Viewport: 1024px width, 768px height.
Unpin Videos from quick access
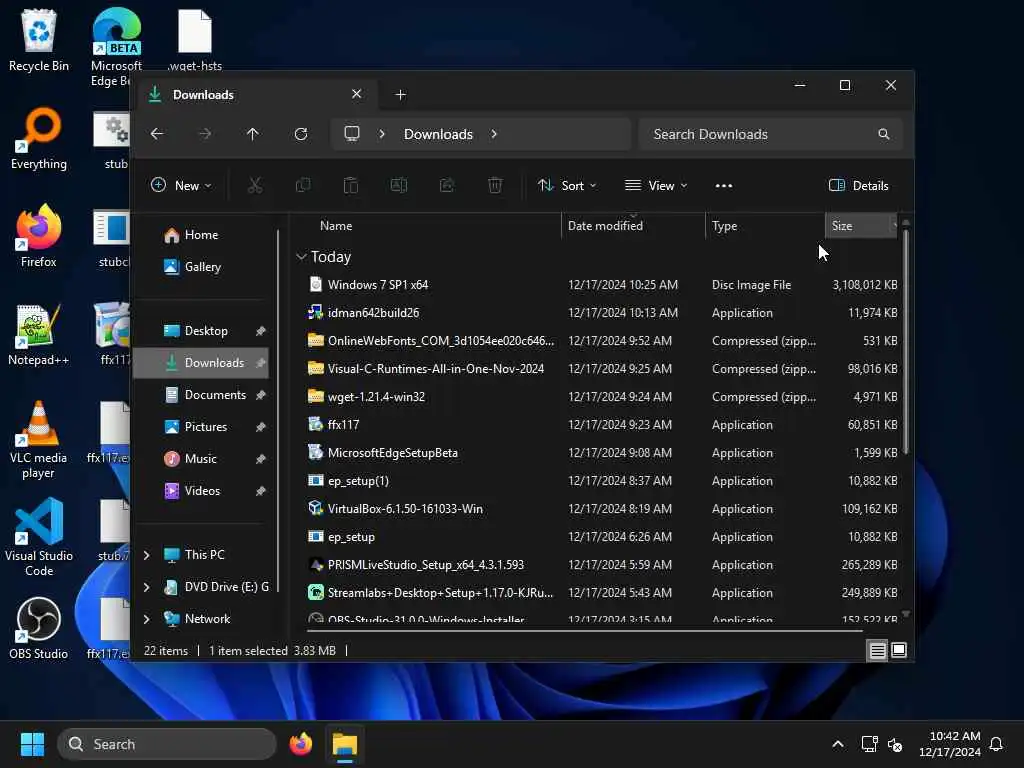[261, 491]
